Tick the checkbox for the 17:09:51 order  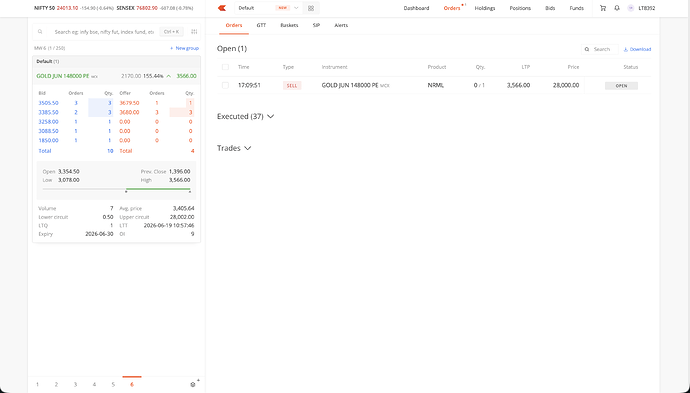click(x=225, y=85)
